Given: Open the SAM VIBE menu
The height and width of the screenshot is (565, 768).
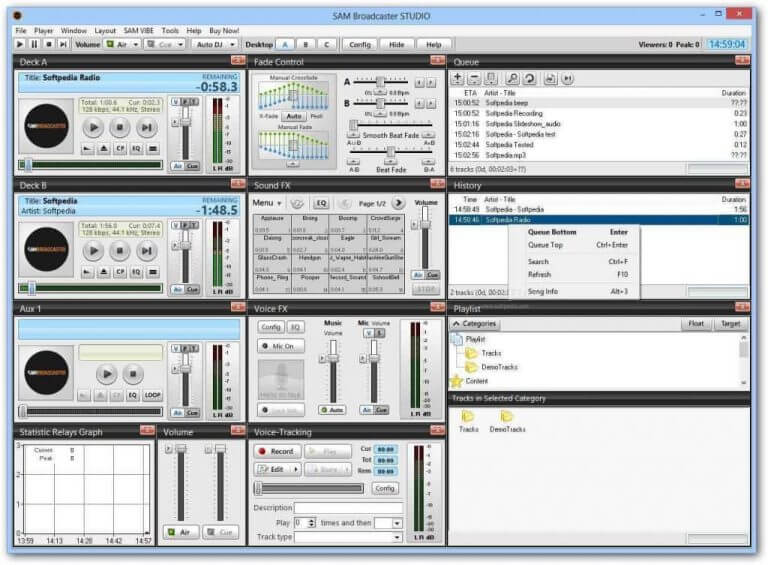Looking at the screenshot, I should [139, 30].
